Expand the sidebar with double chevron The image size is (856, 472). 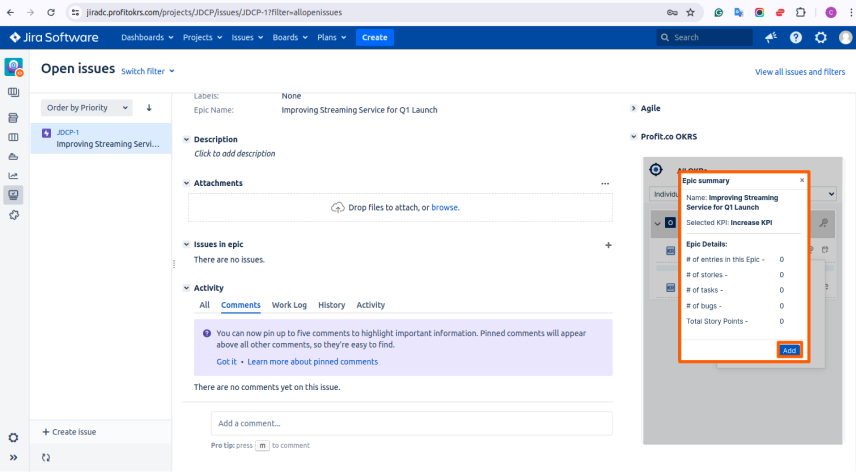coord(13,457)
